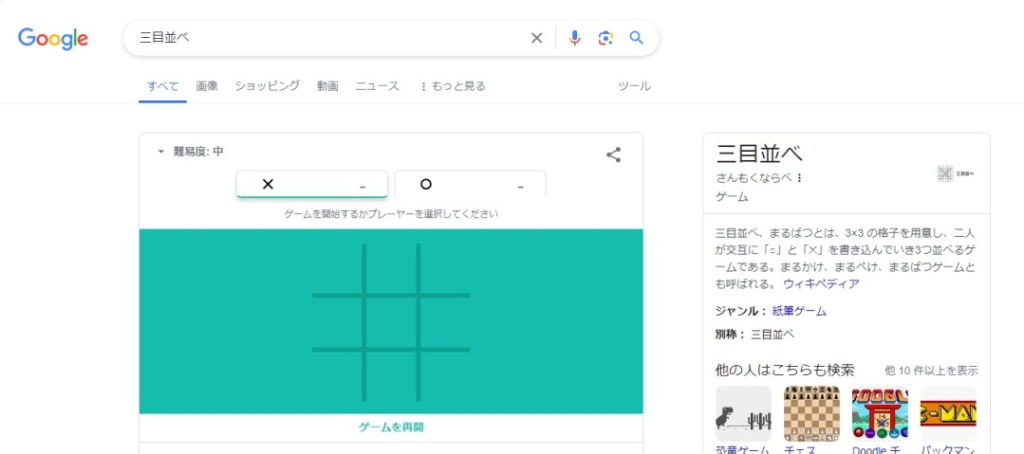Click the 三目並べ panel thumbnail image
1024x454 pixels.
click(x=956, y=173)
